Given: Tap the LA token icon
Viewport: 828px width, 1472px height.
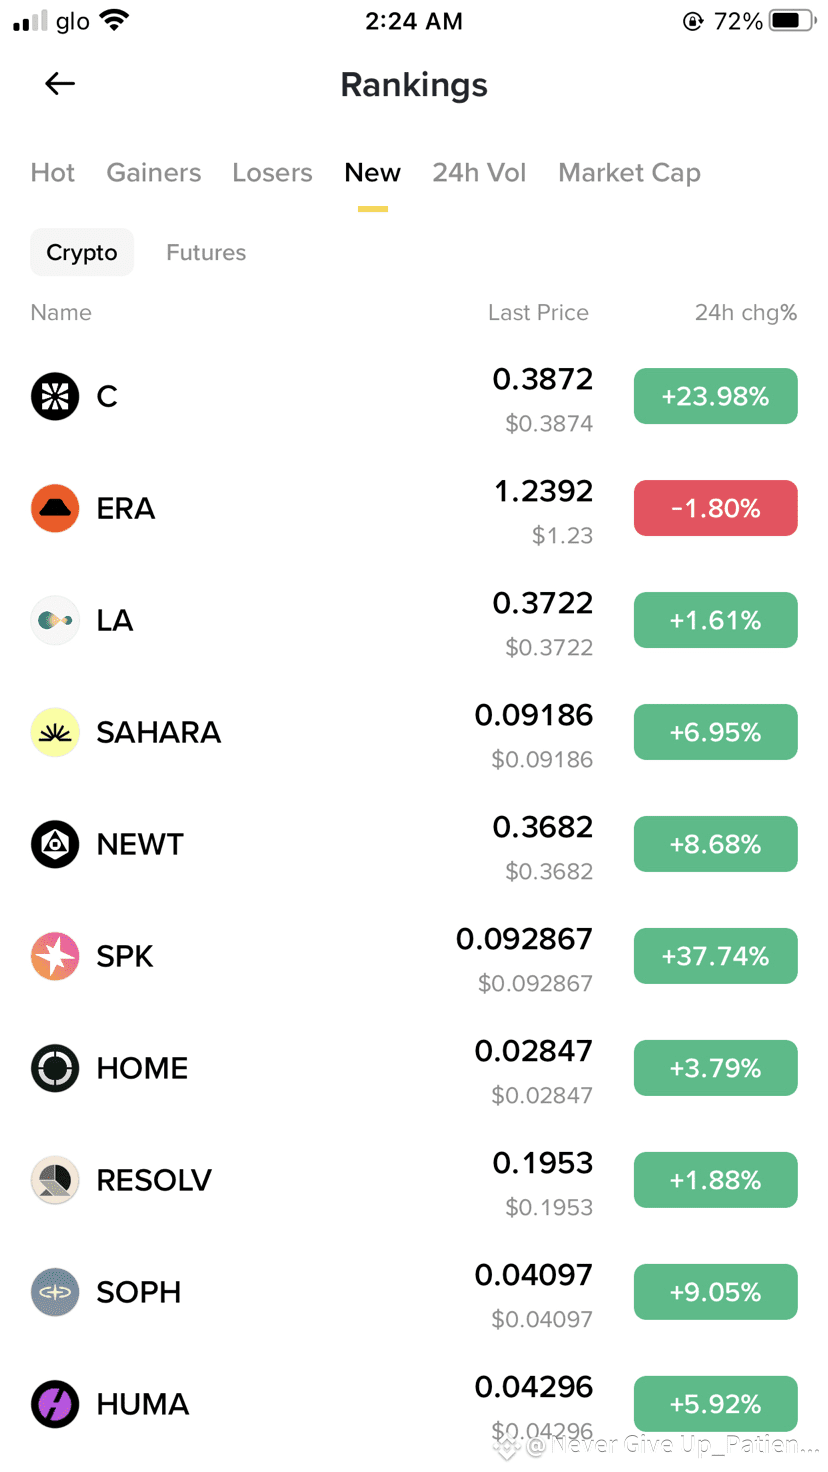Looking at the screenshot, I should (55, 620).
